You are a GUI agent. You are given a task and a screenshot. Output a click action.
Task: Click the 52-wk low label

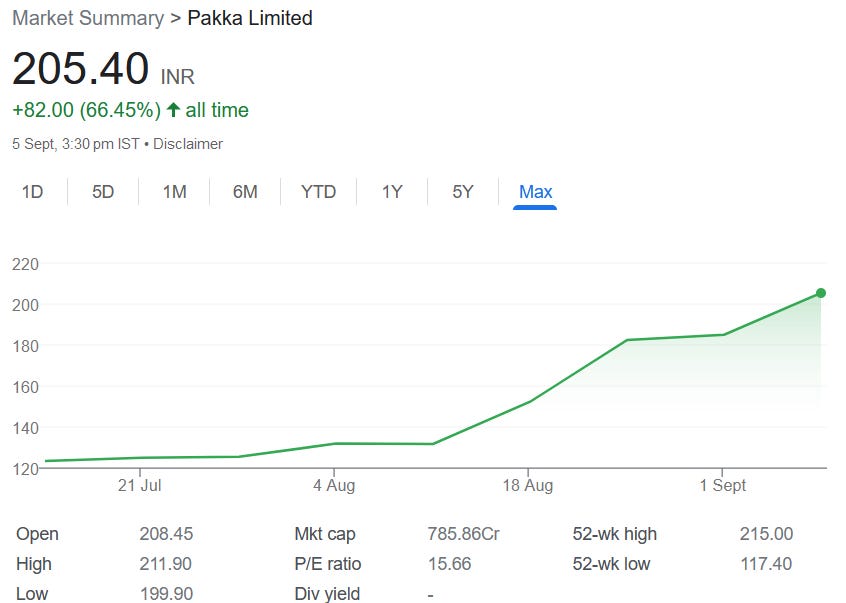pyautogui.click(x=611, y=564)
